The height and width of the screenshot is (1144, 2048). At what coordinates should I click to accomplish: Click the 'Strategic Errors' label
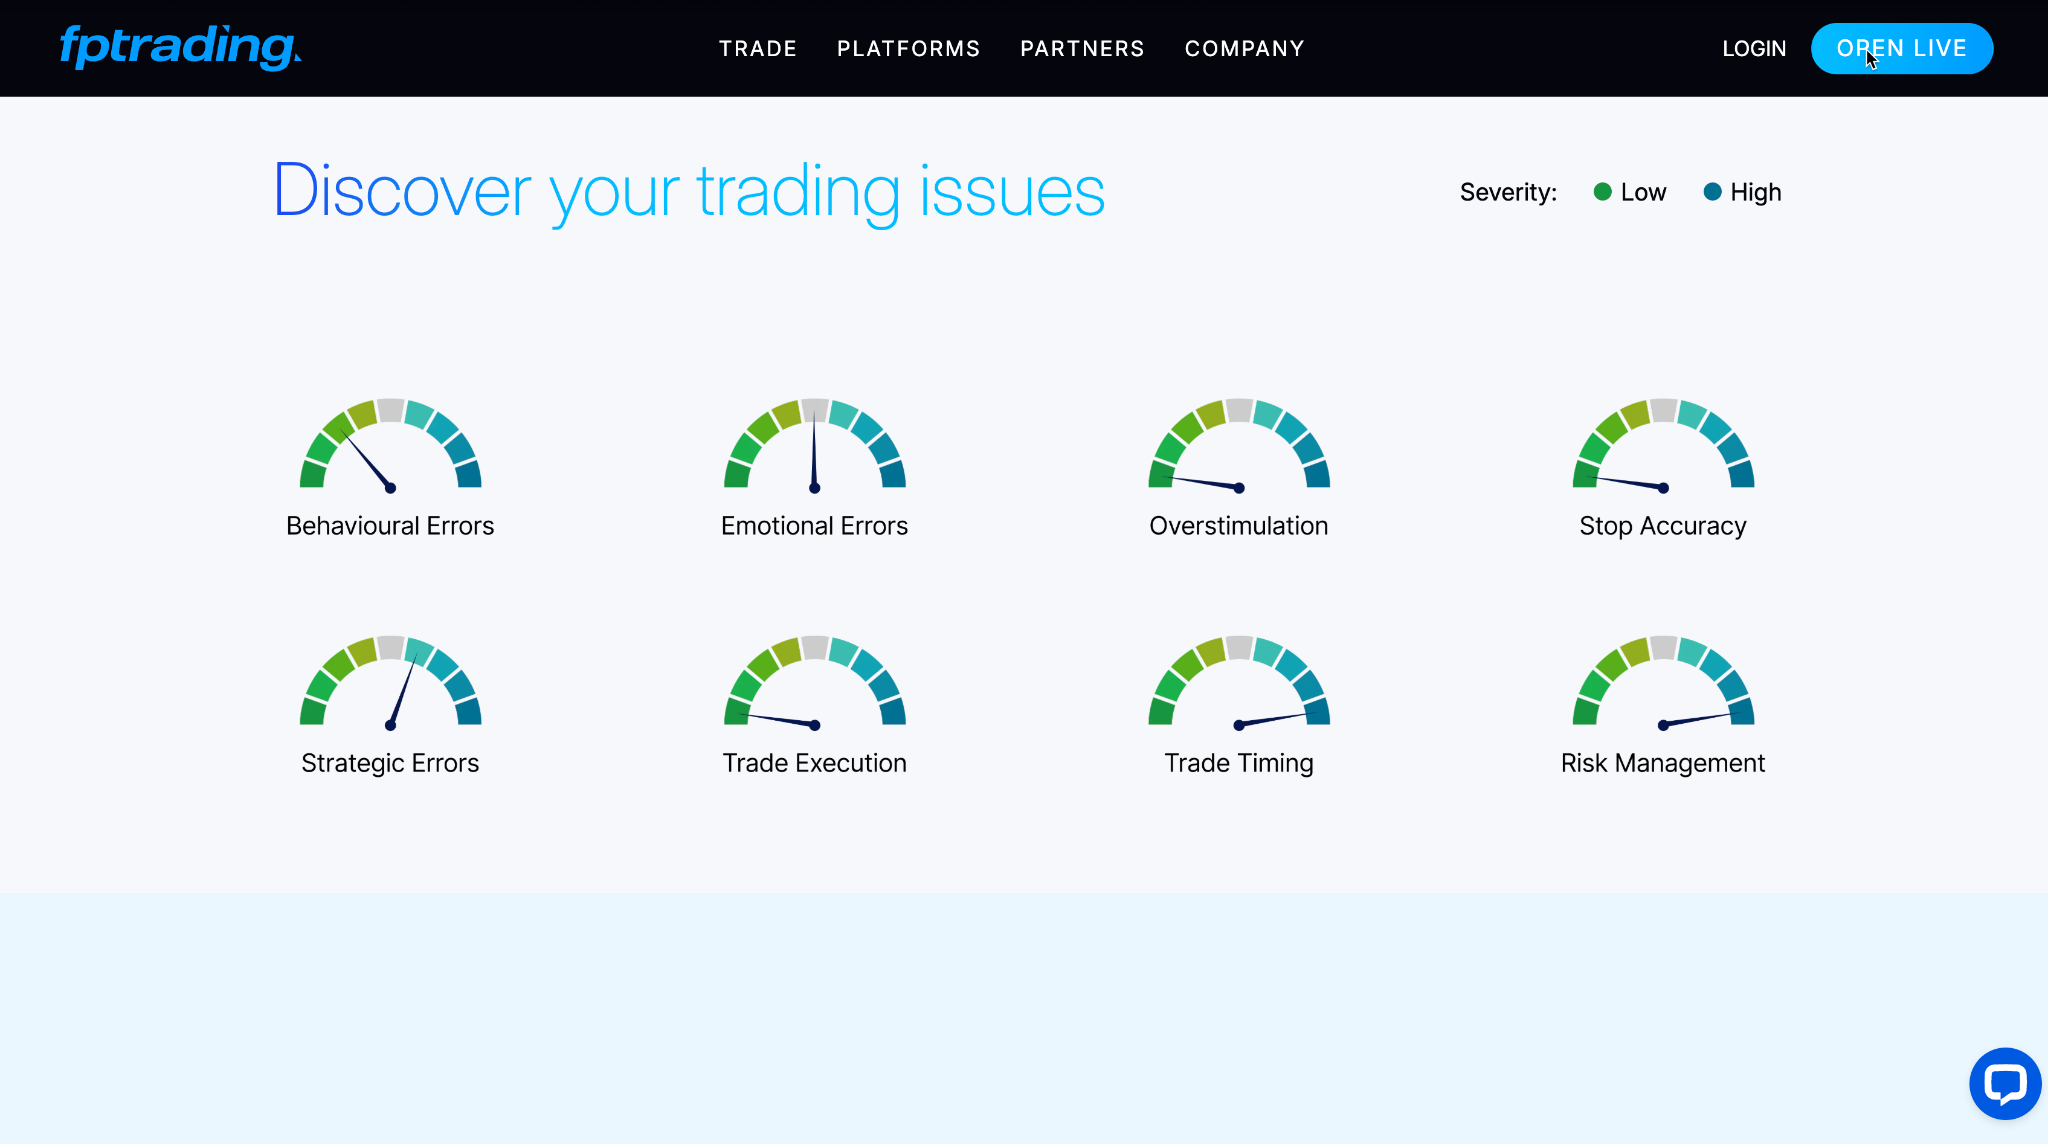pyautogui.click(x=390, y=763)
